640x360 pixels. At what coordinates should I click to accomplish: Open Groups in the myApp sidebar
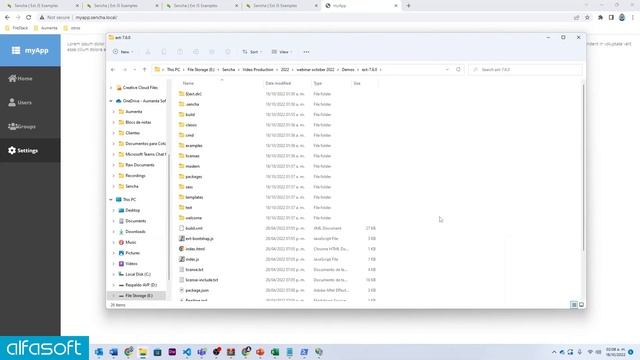30,127
